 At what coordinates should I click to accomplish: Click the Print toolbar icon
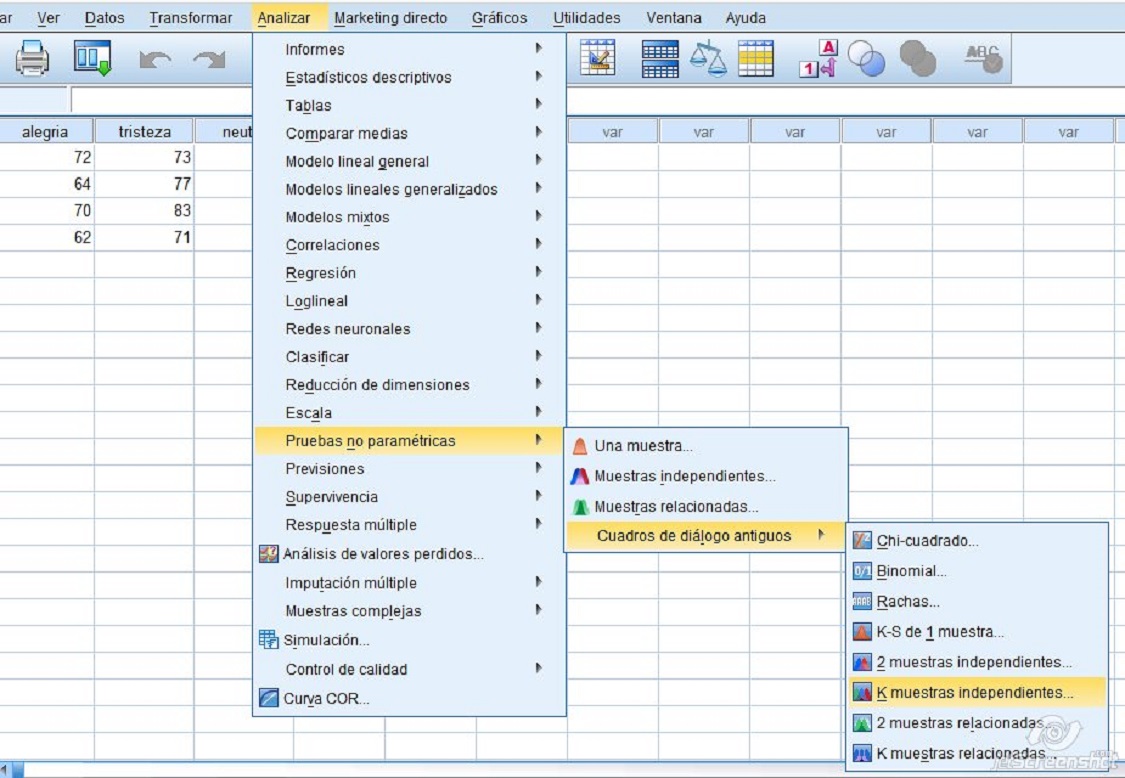32,58
